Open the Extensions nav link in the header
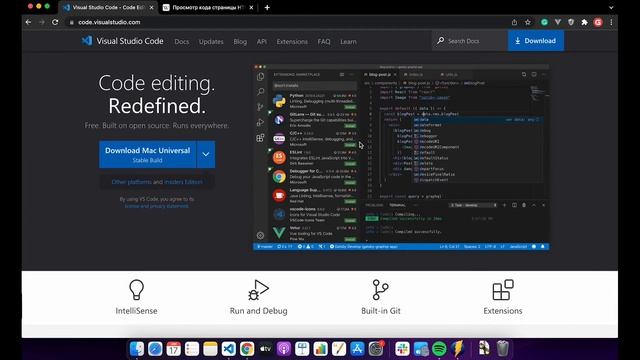 (292, 42)
